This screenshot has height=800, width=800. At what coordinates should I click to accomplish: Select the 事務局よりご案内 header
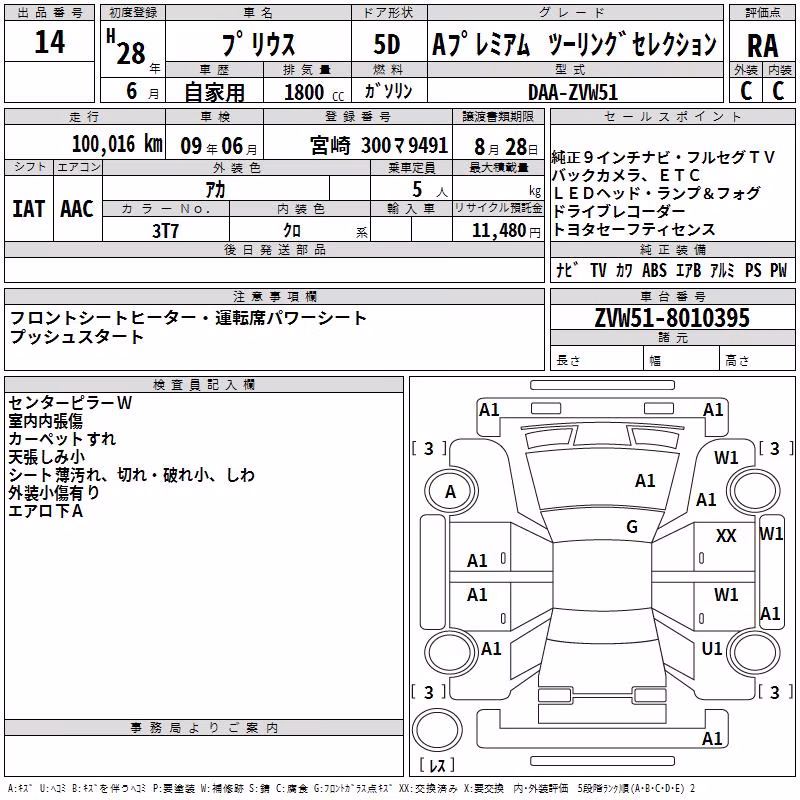click(204, 728)
